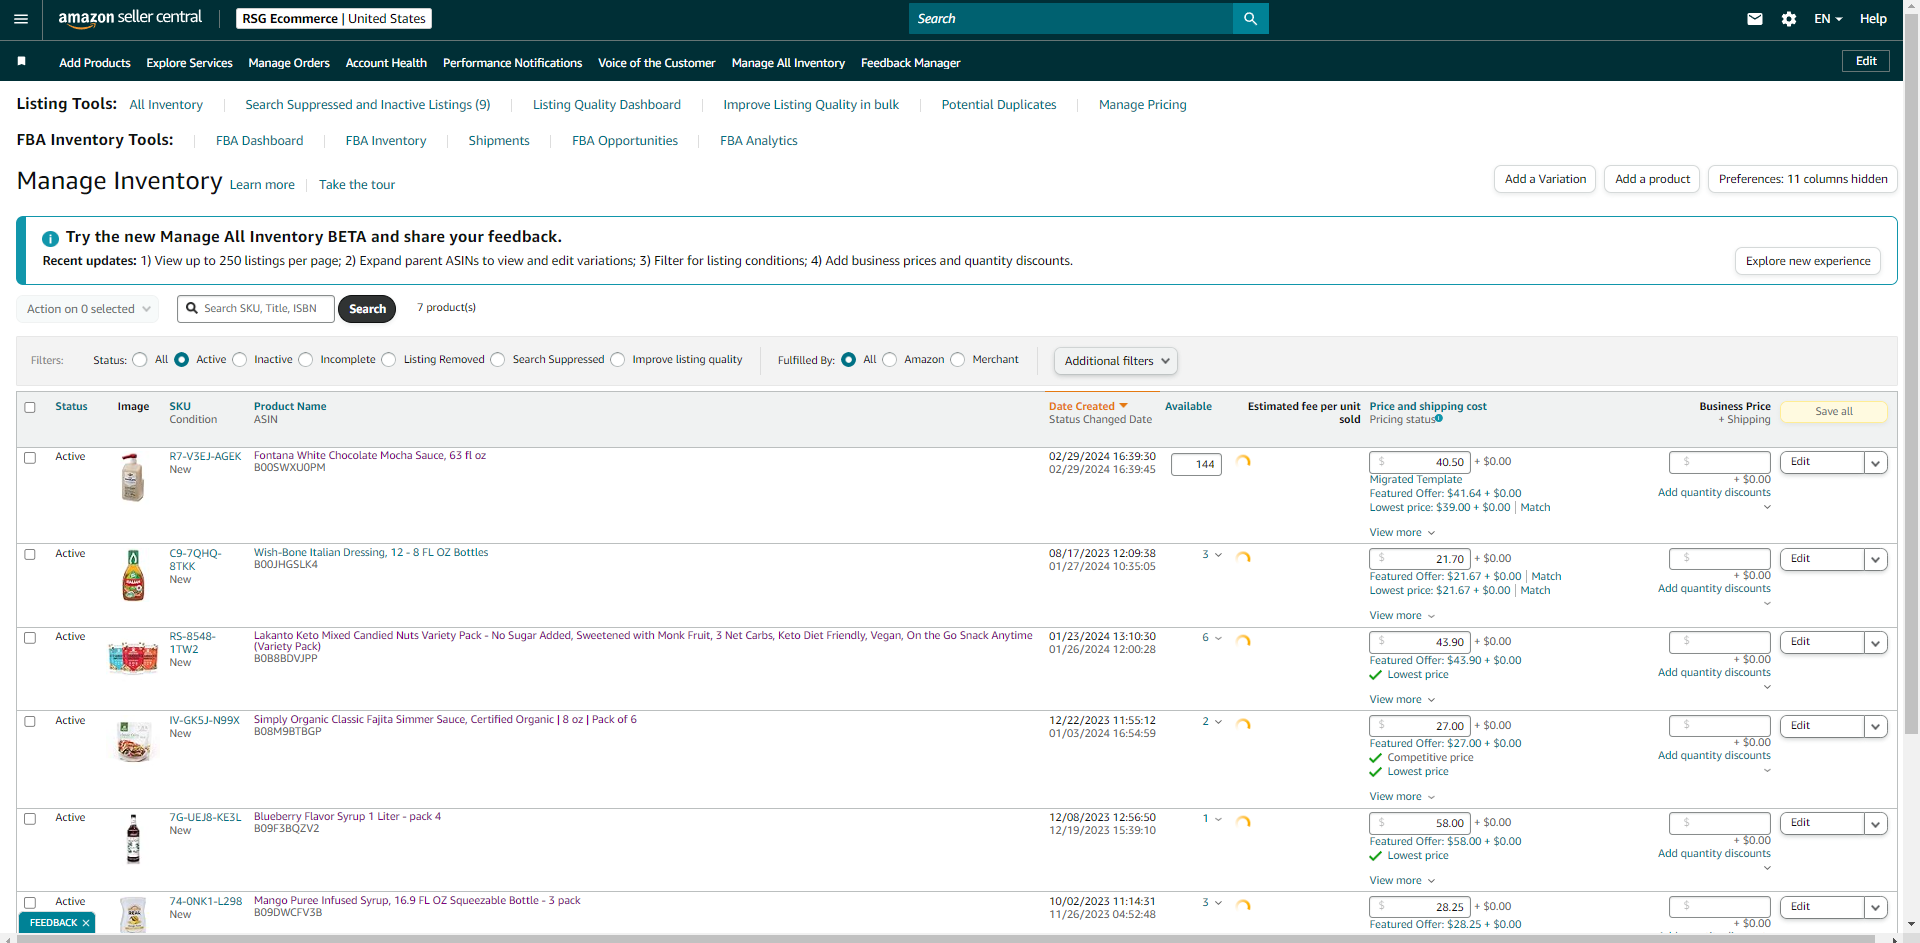Image resolution: width=1920 pixels, height=943 pixels.
Task: Click the search magnifier button in header
Action: point(1250,18)
